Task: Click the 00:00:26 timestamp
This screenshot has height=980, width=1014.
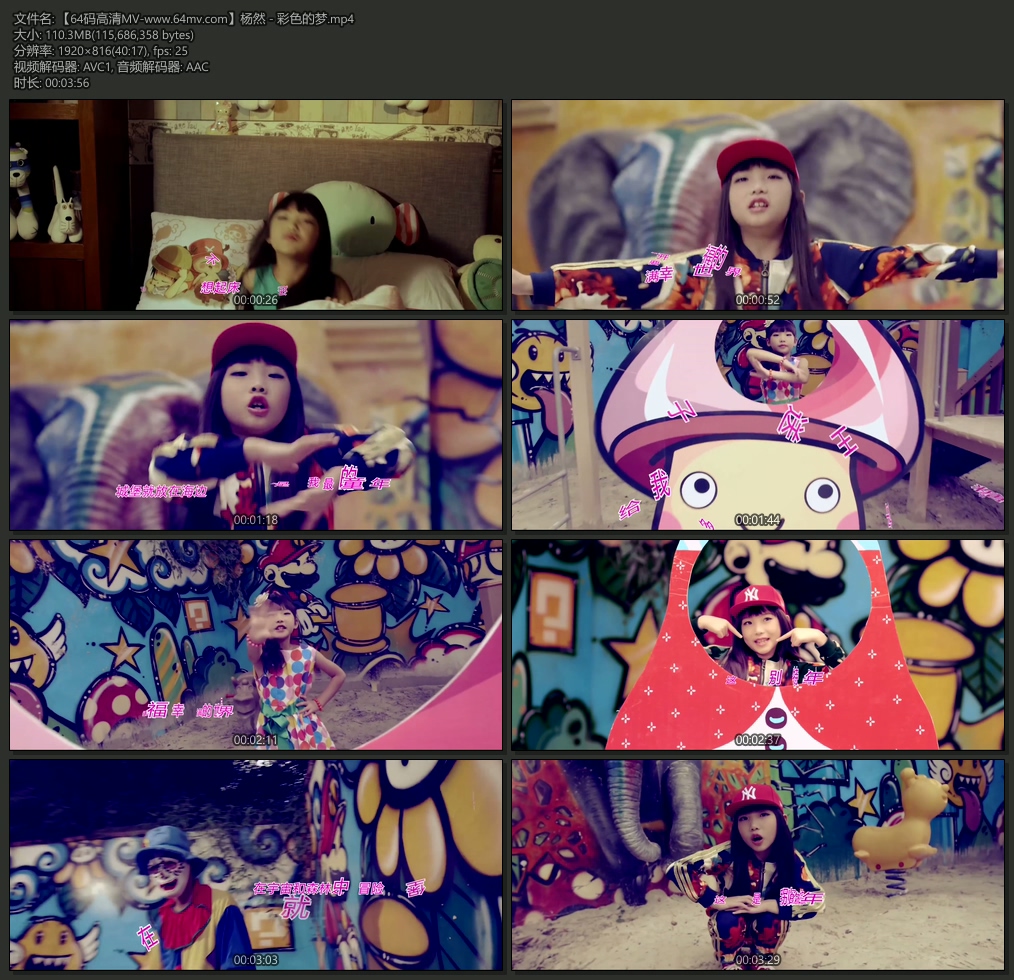Action: pos(255,300)
